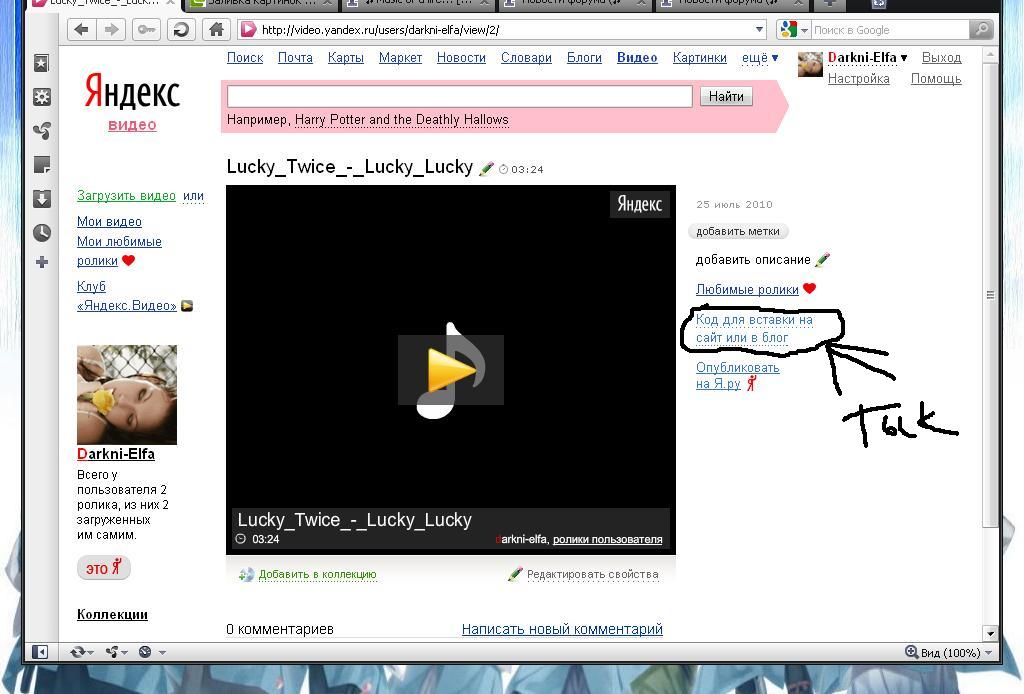Open the Карты link in Yandex navigation
This screenshot has width=1024, height=694.
coord(345,57)
